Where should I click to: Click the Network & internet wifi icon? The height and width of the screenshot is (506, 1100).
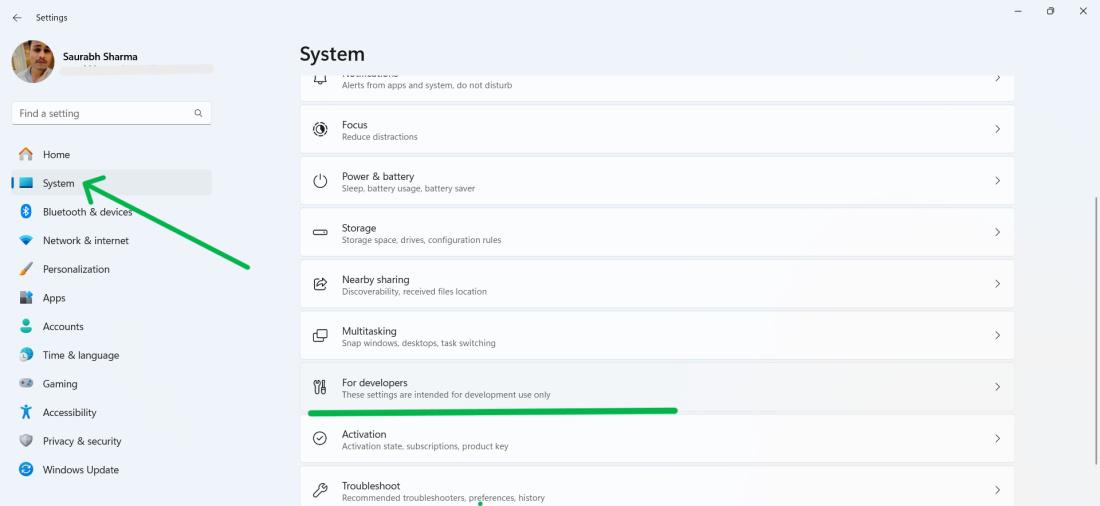[26, 241]
